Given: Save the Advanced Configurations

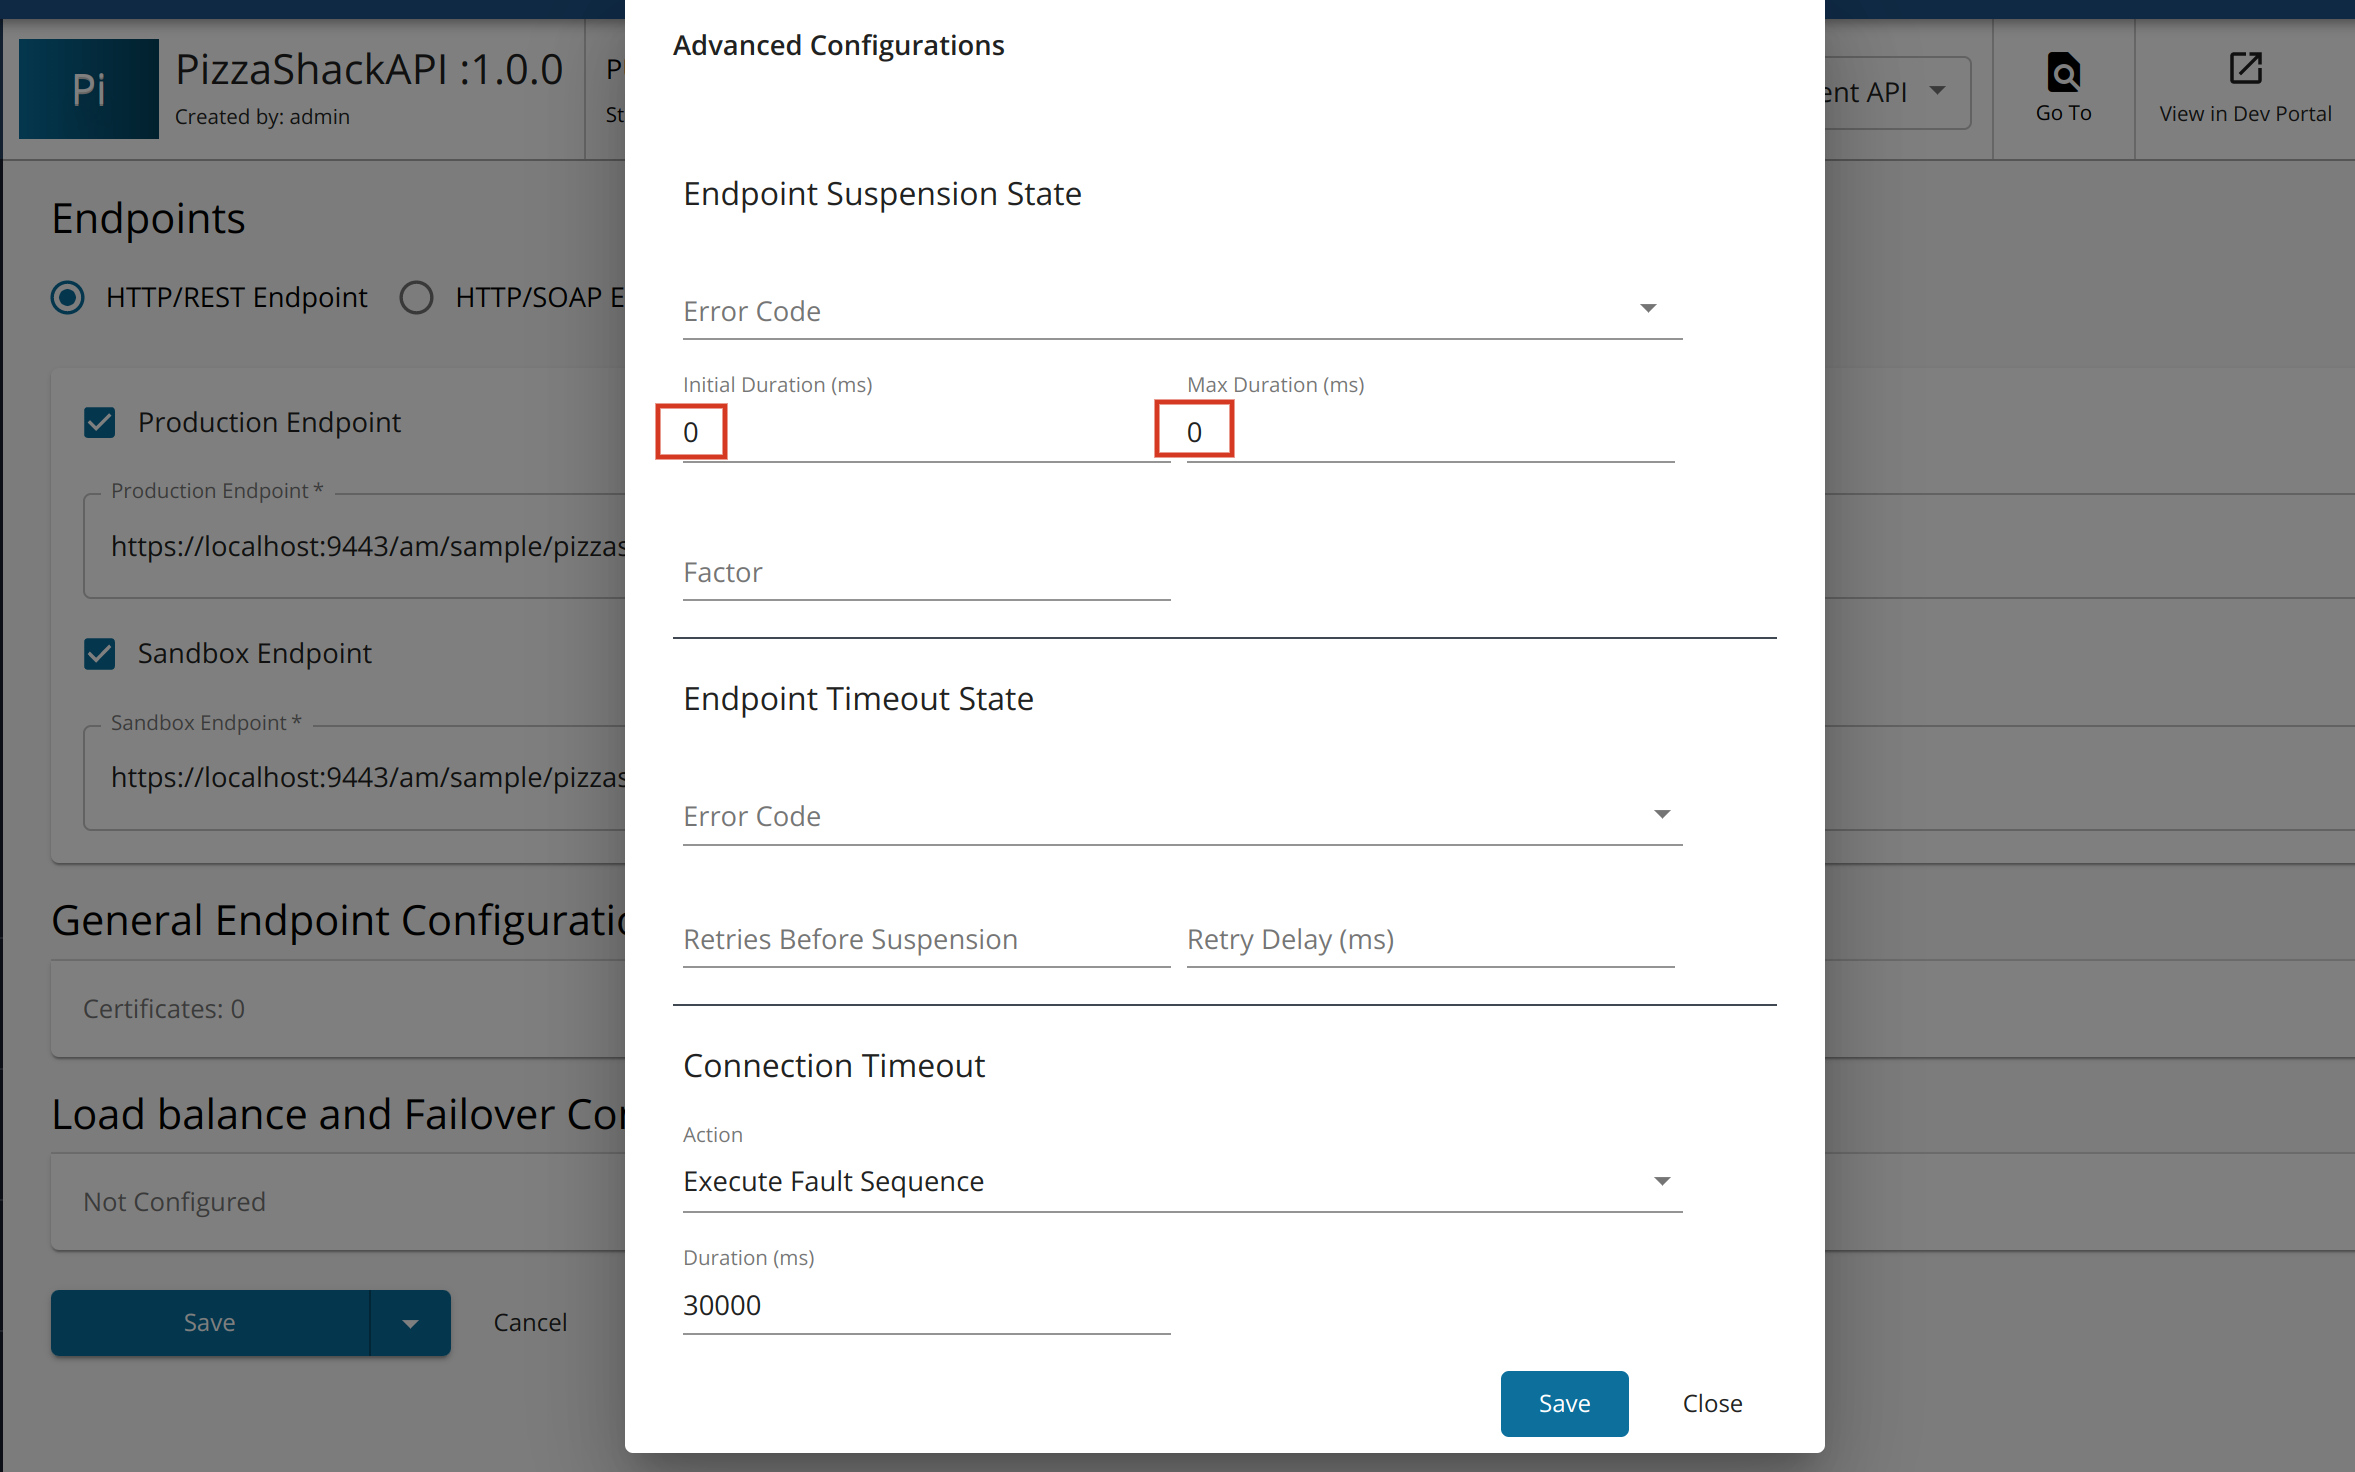Looking at the screenshot, I should point(1564,1403).
